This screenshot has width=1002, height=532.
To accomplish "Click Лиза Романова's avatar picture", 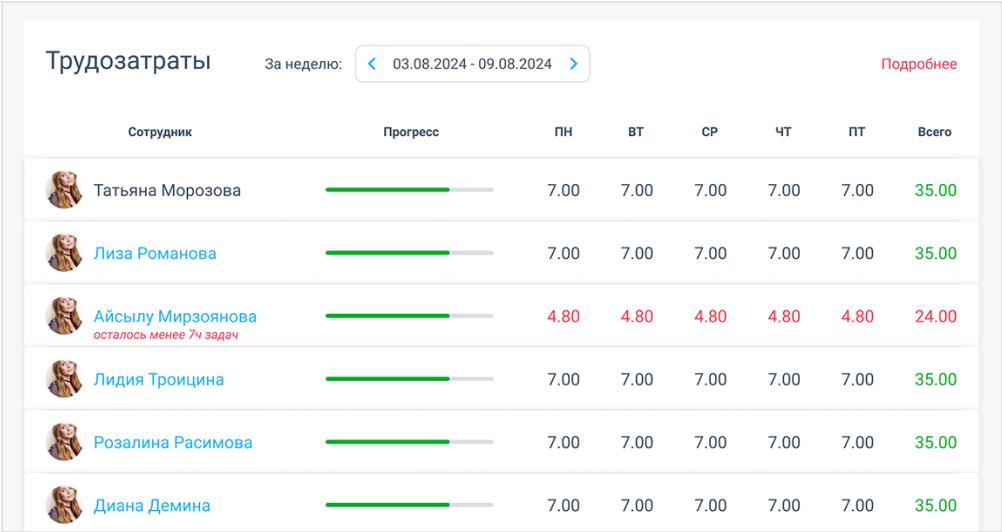I will tap(64, 253).
